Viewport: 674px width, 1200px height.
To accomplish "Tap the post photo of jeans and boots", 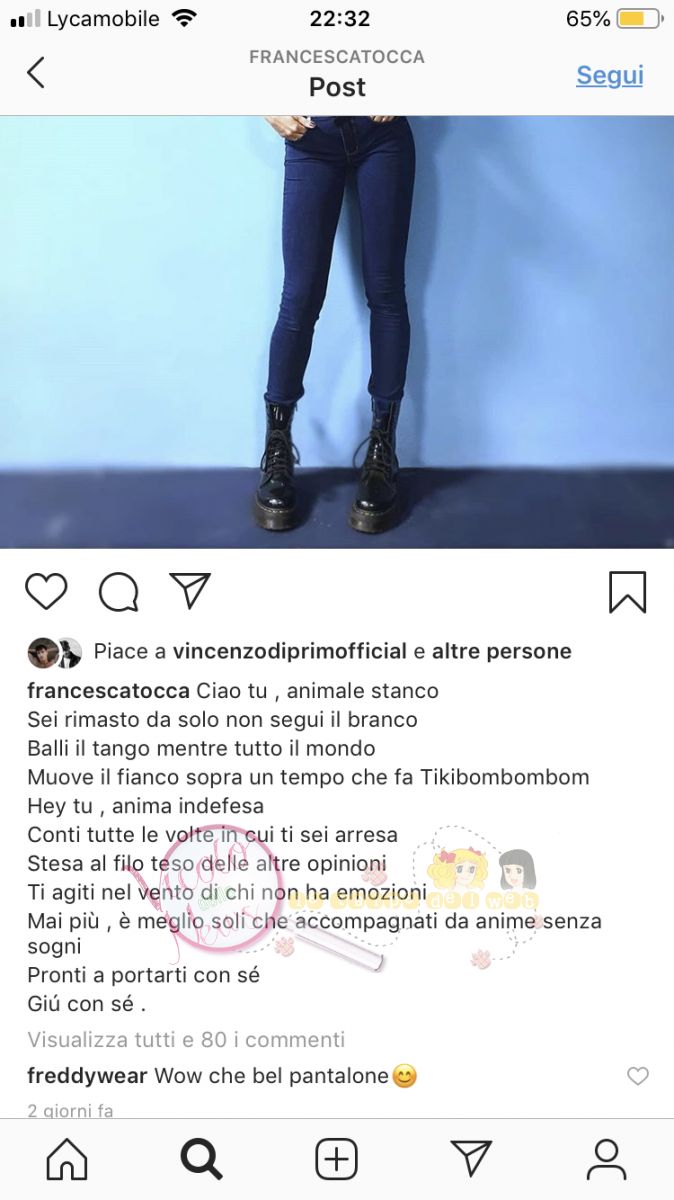I will coord(337,332).
